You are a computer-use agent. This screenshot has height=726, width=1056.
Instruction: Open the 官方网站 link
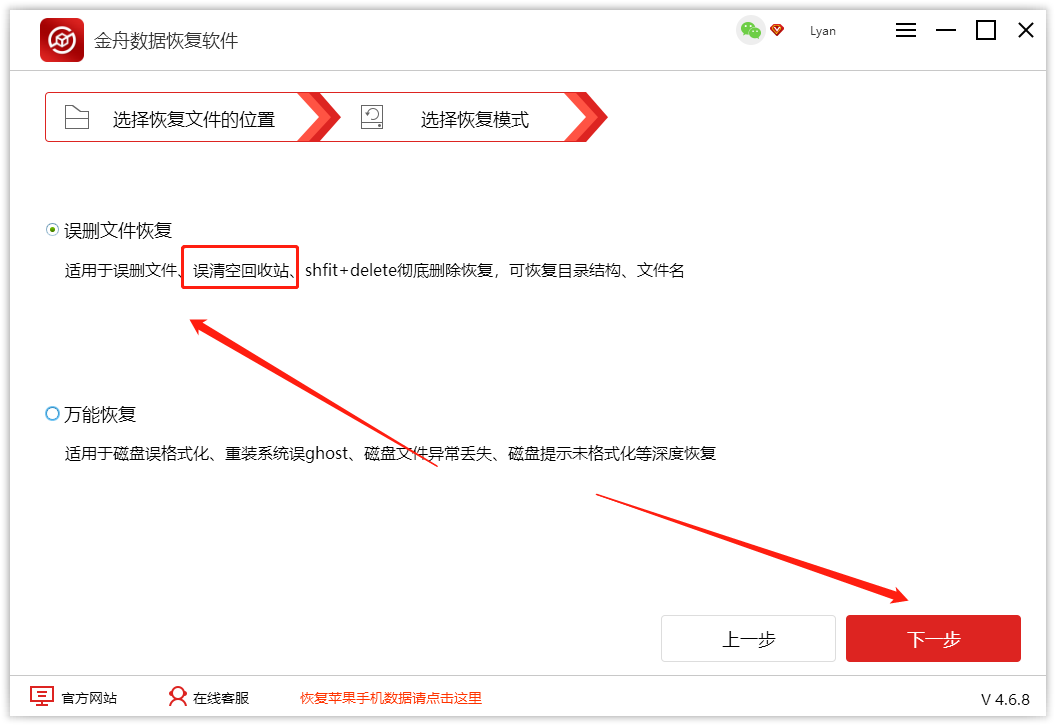point(89,698)
